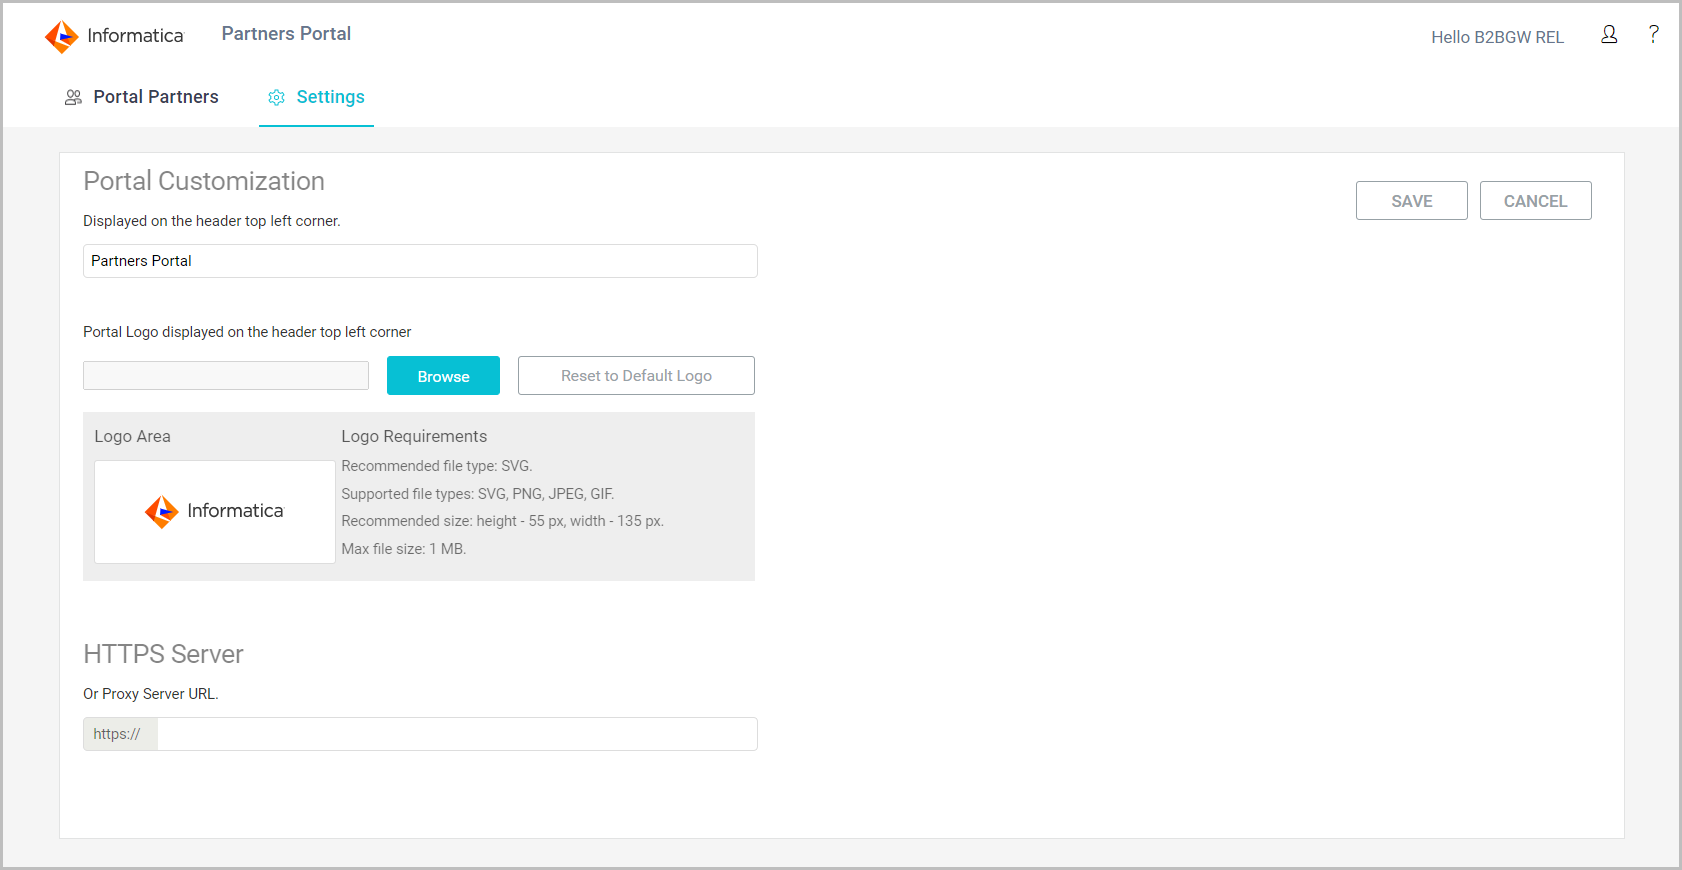Click the Informatica logo preview thumbnail
The height and width of the screenshot is (870, 1682).
pyautogui.click(x=215, y=512)
